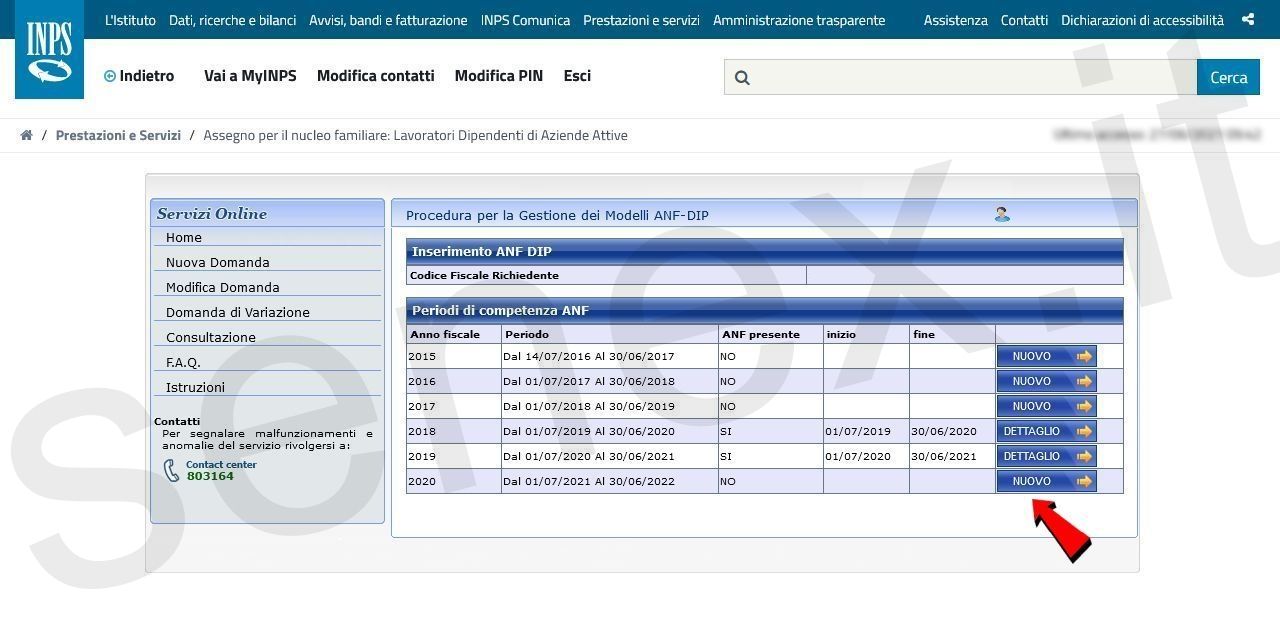Viewport: 1280px width, 643px height.
Task: Open L'Istituto menu
Action: click(x=130, y=20)
